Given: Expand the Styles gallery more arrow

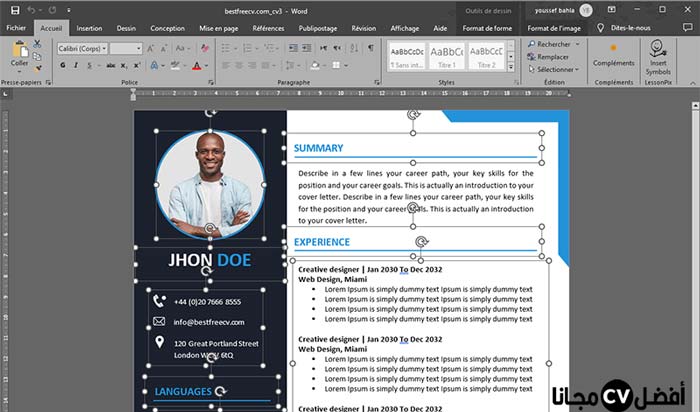Looking at the screenshot, I should tap(511, 67).
